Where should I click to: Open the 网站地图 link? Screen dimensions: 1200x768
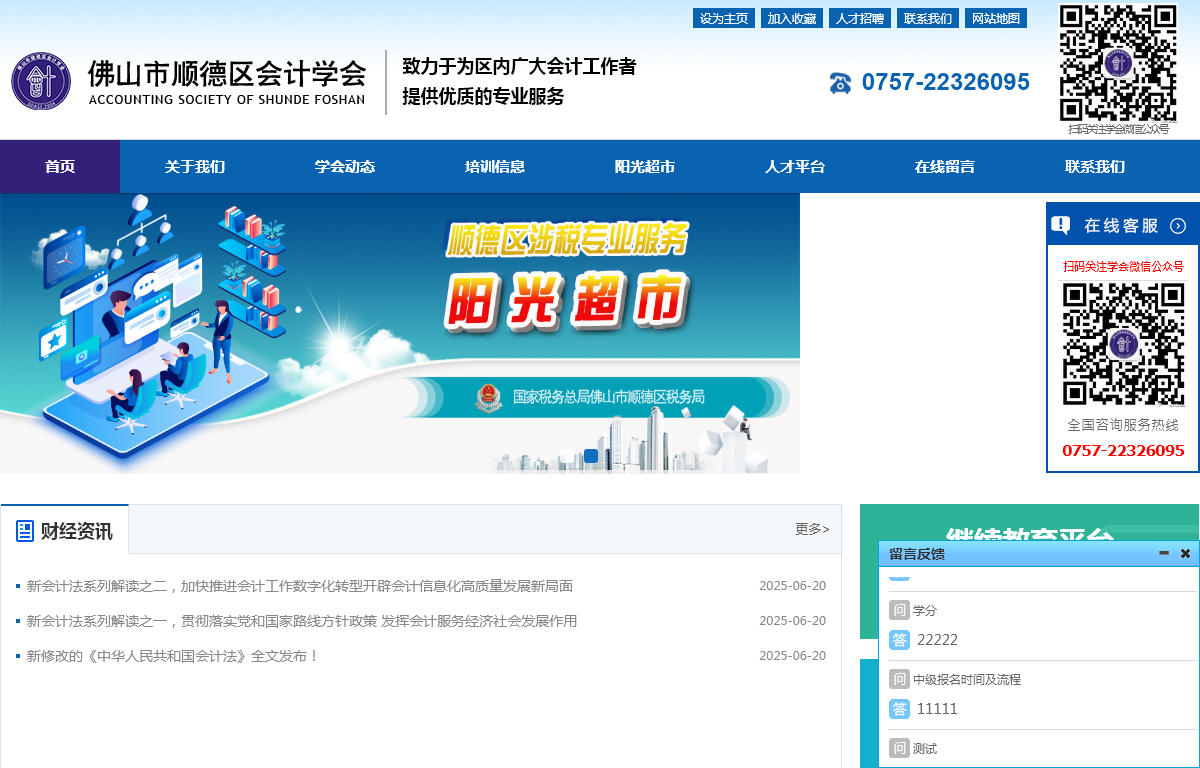[x=996, y=18]
